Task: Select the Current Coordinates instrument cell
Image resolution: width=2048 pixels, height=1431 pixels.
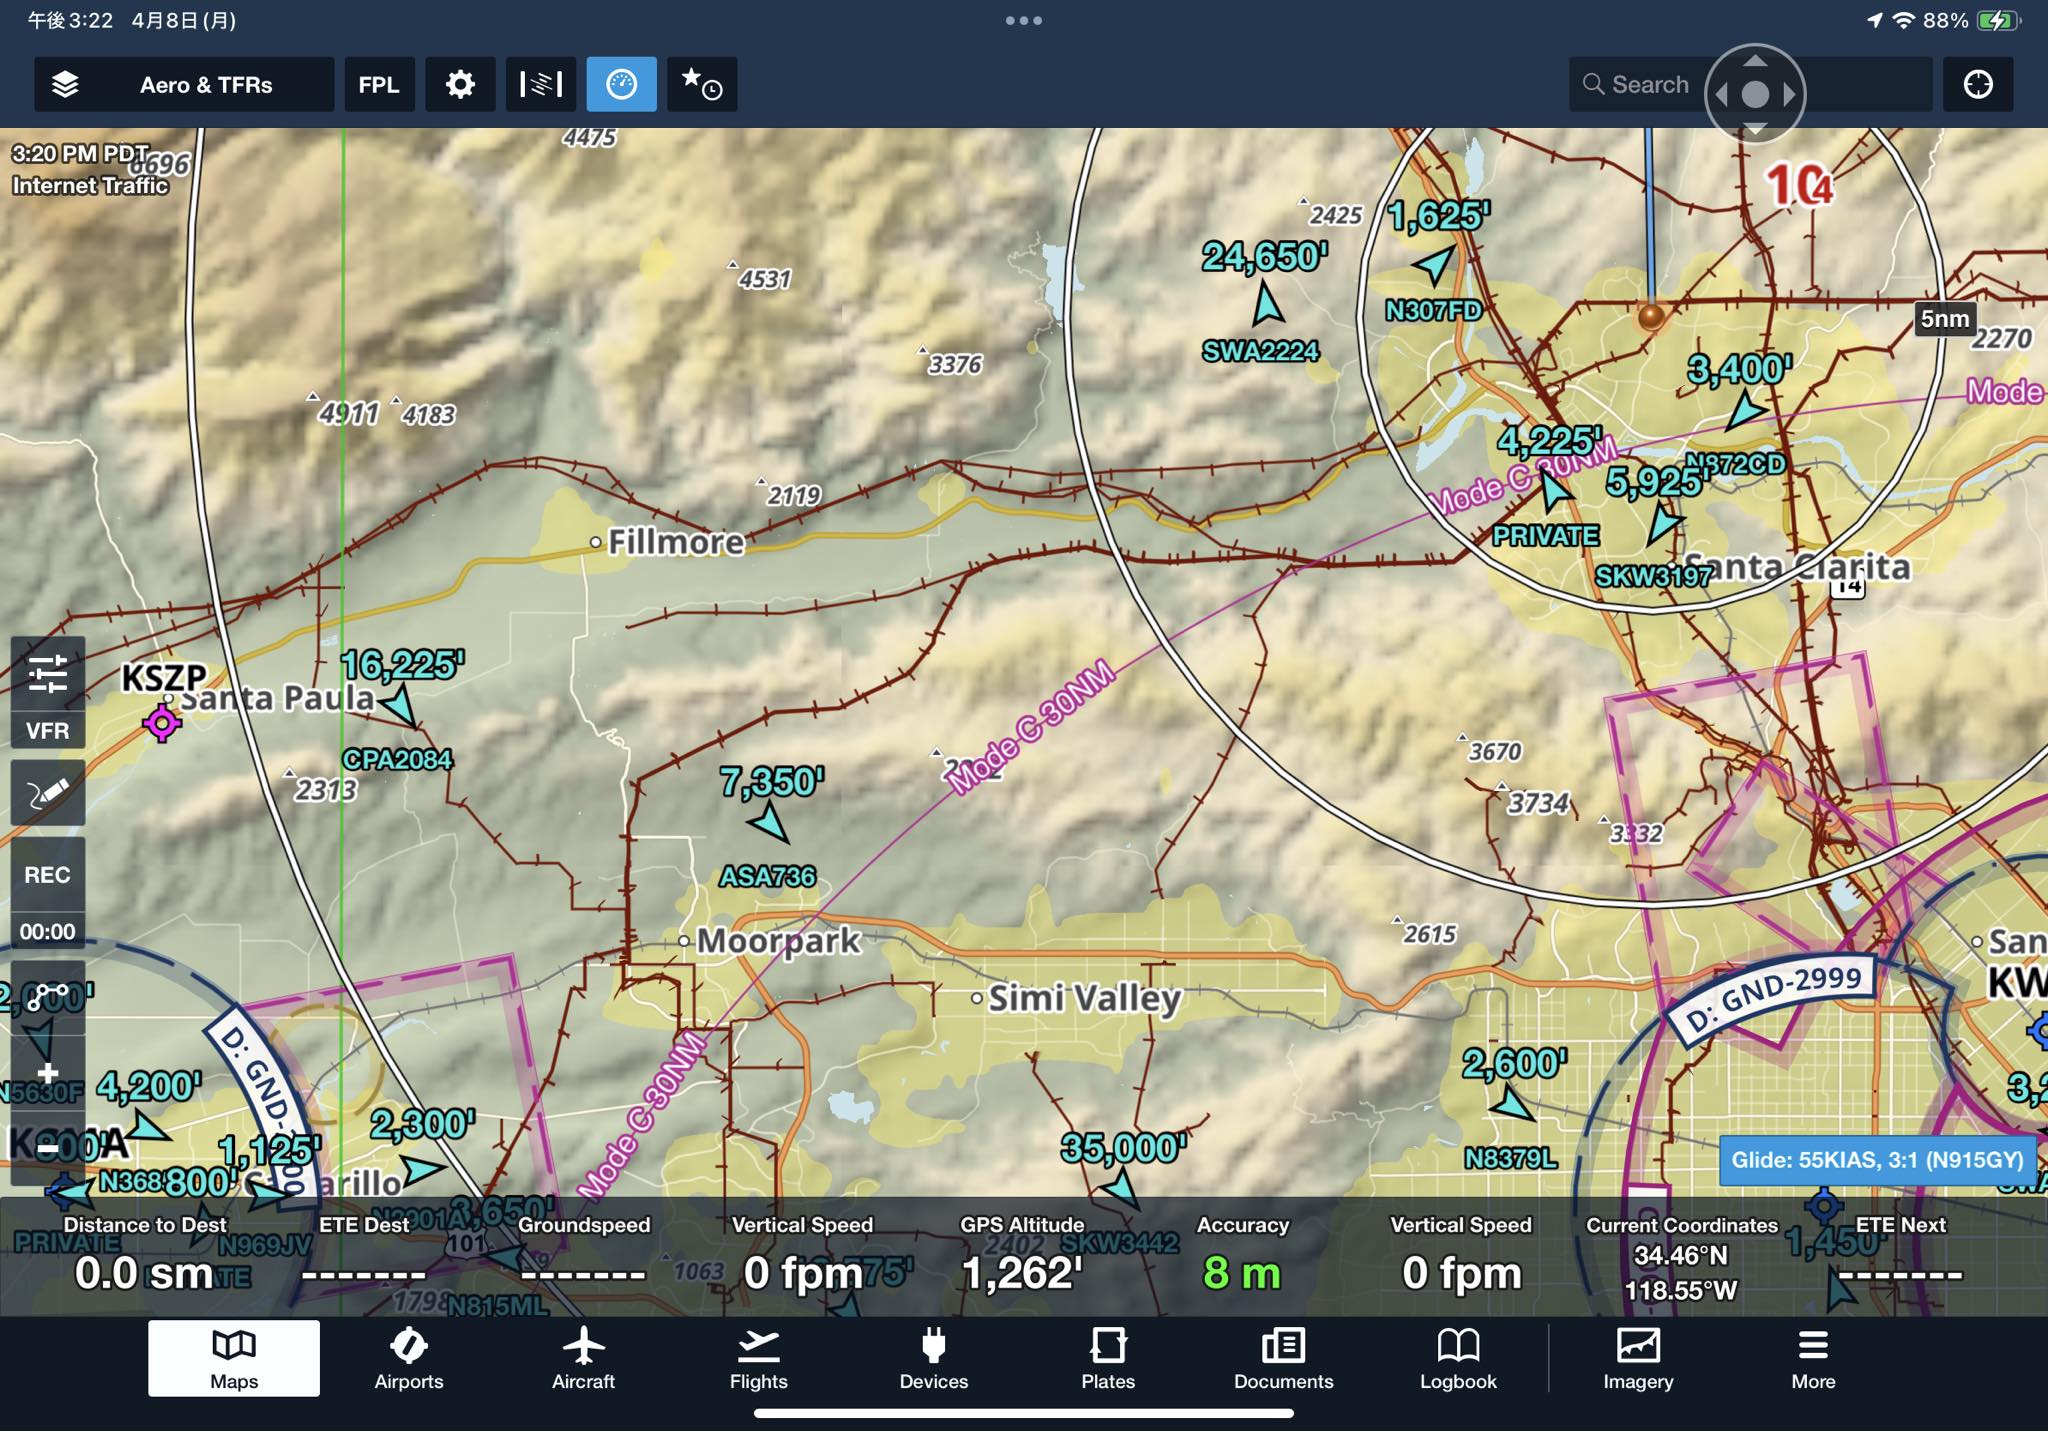Action: pos(1682,1258)
